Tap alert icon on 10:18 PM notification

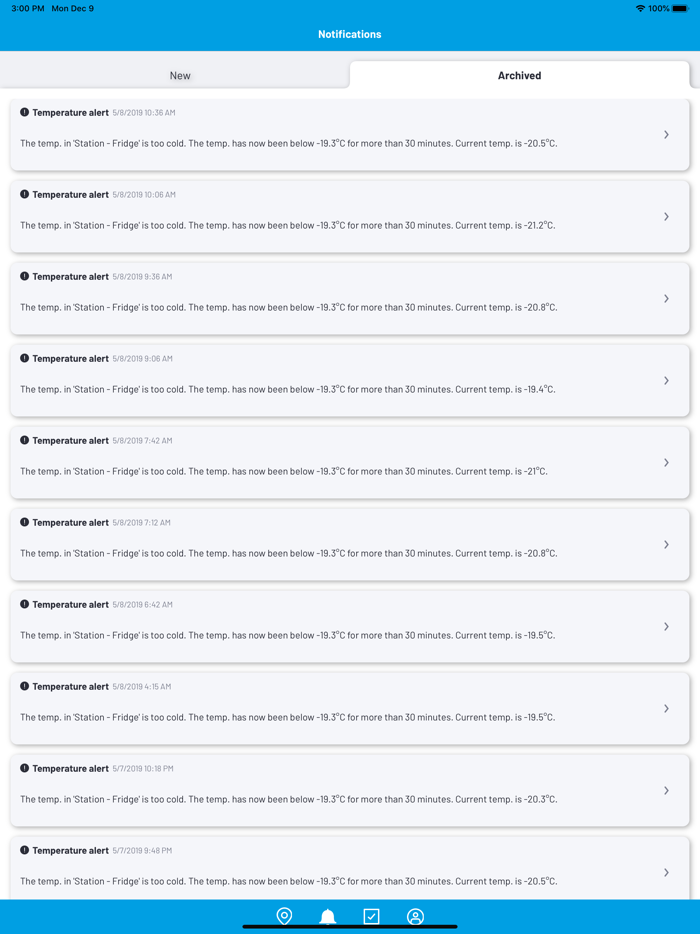pyautogui.click(x=25, y=768)
